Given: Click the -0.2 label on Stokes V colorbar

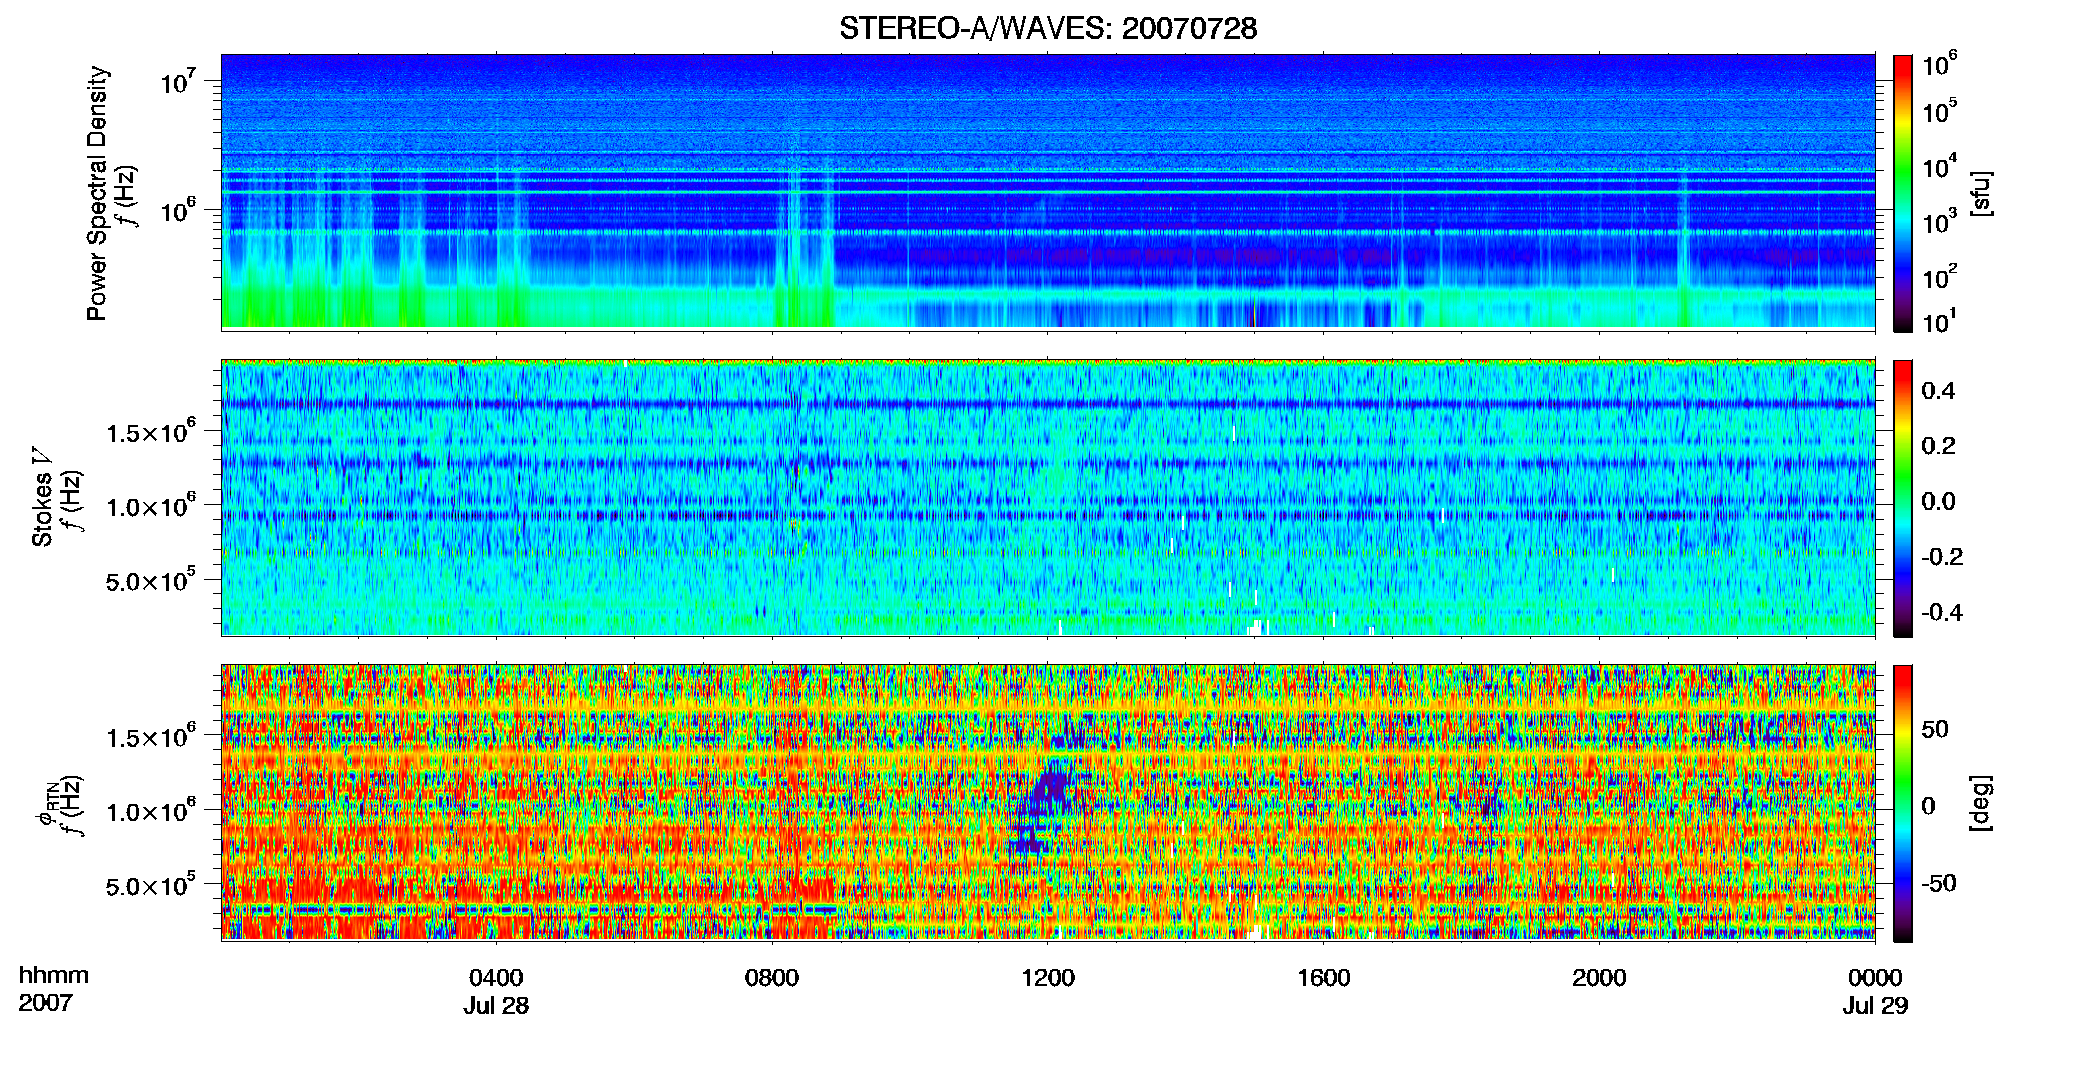Looking at the screenshot, I should [x=1942, y=557].
